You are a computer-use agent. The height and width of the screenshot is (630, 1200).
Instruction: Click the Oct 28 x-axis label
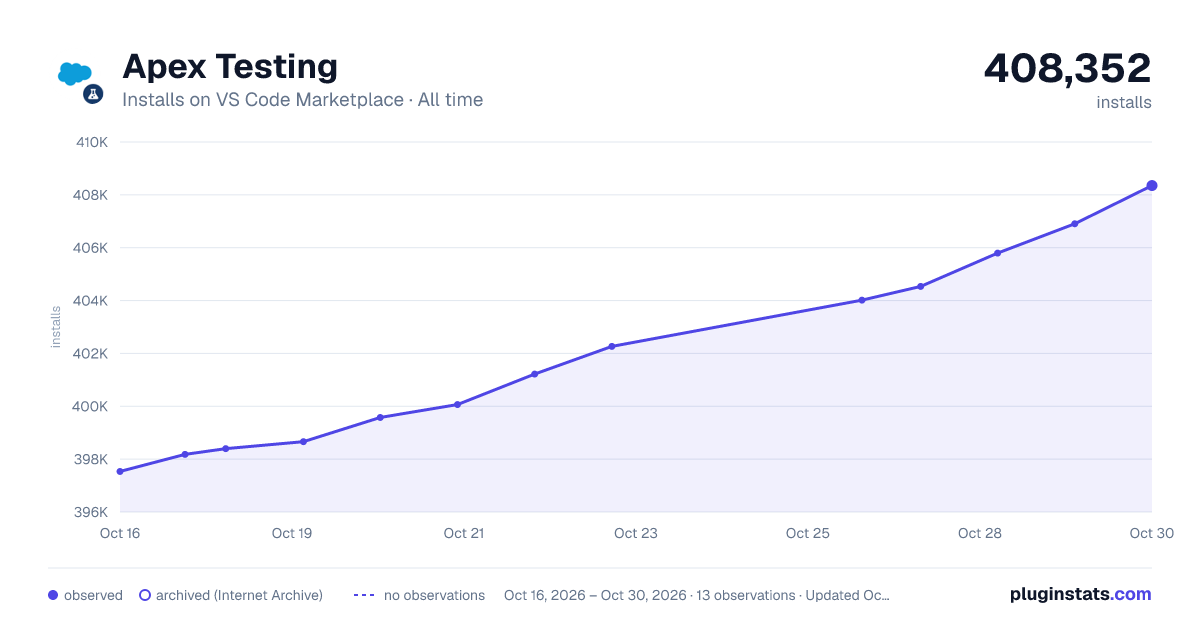point(980,533)
